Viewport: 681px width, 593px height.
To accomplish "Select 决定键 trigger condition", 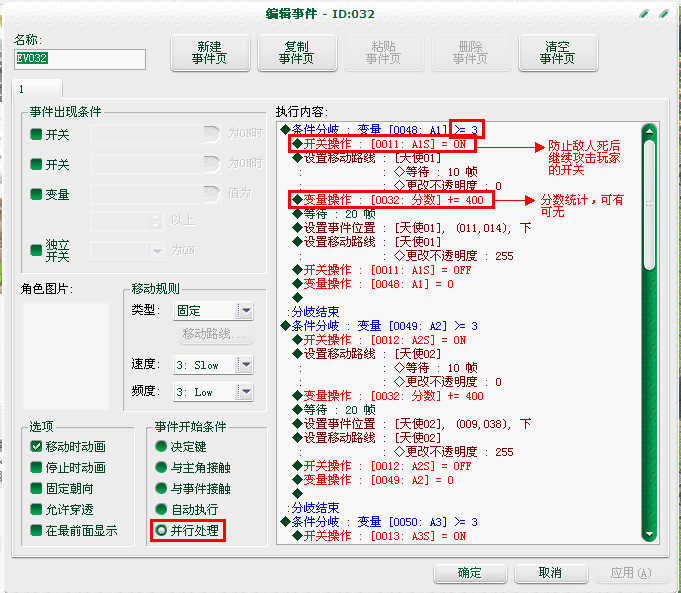I will (161, 446).
